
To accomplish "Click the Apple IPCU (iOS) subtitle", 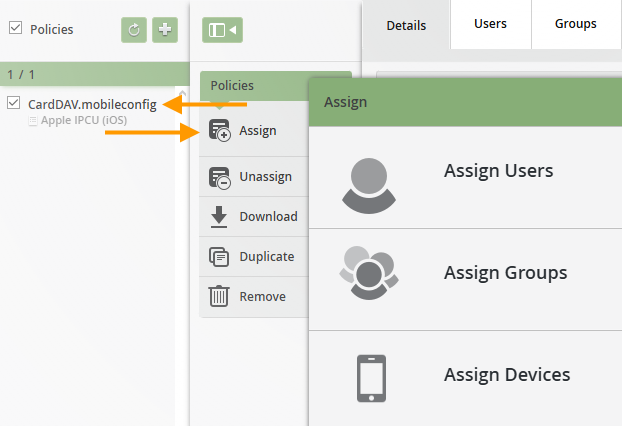I will (x=84, y=120).
